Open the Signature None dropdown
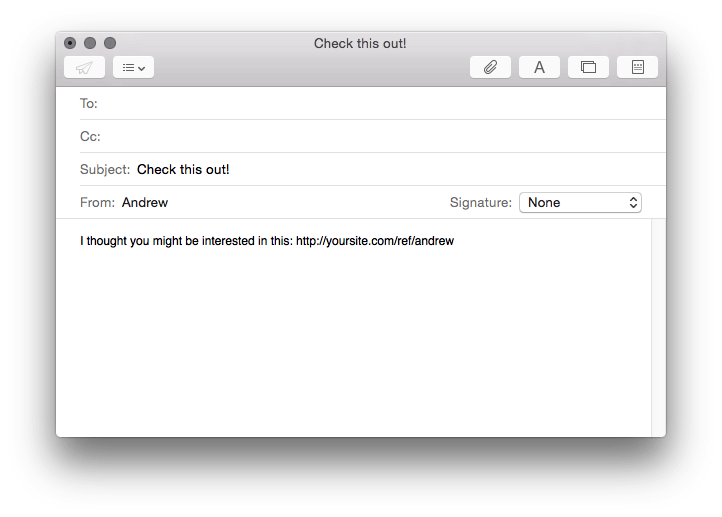The image size is (722, 517). point(580,203)
